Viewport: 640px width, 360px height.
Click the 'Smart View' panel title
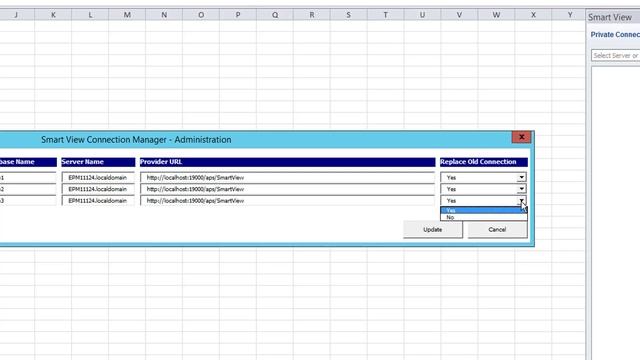pos(610,17)
